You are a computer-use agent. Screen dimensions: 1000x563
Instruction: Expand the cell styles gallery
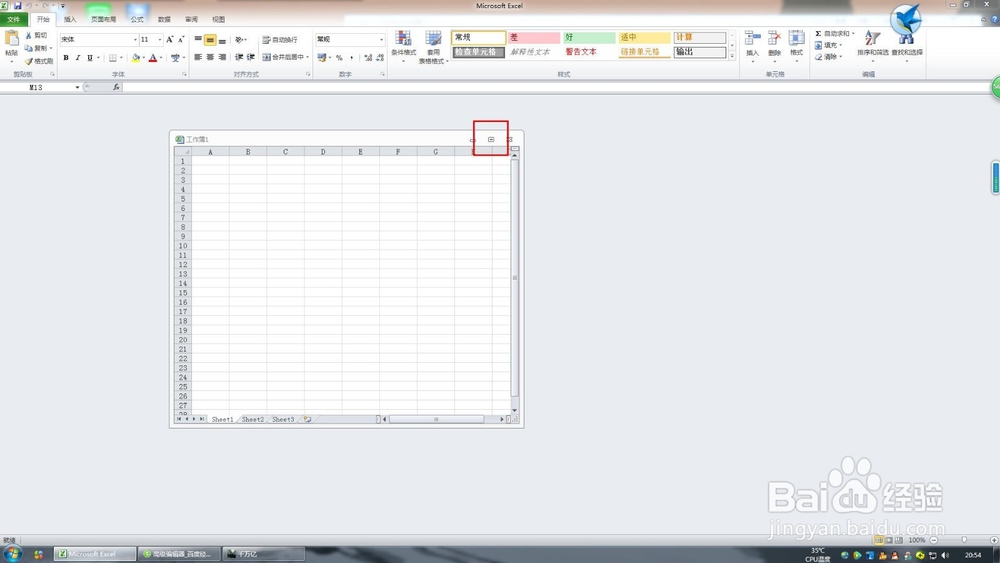tap(732, 56)
